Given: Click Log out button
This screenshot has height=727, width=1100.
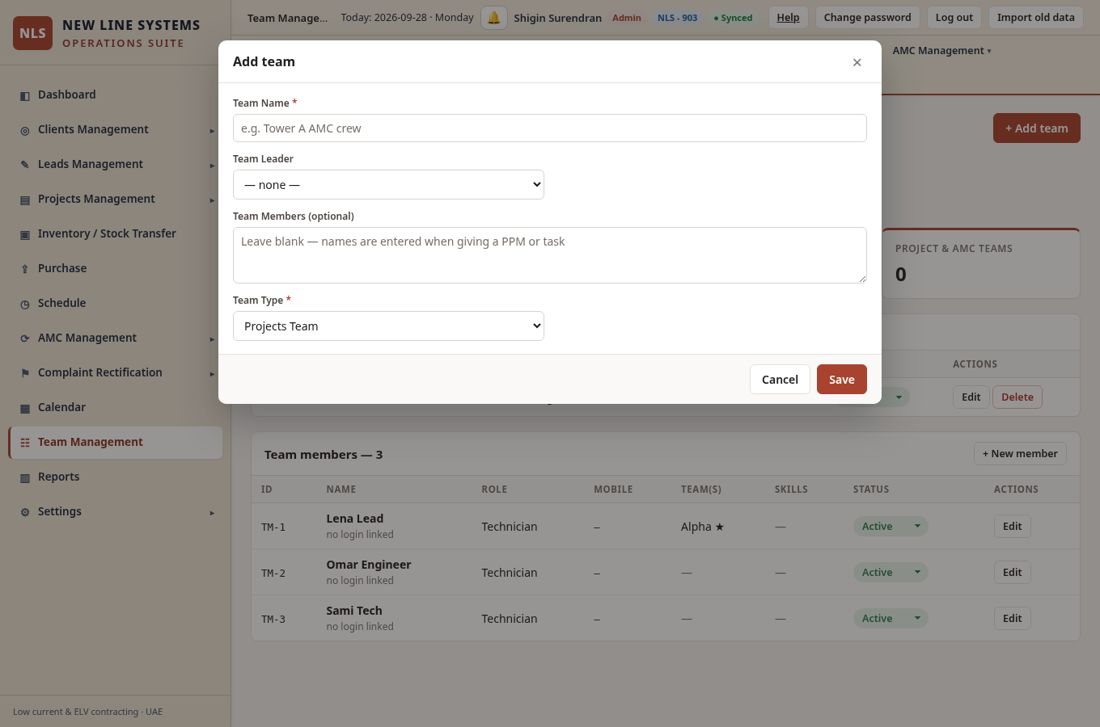Looking at the screenshot, I should (954, 18).
